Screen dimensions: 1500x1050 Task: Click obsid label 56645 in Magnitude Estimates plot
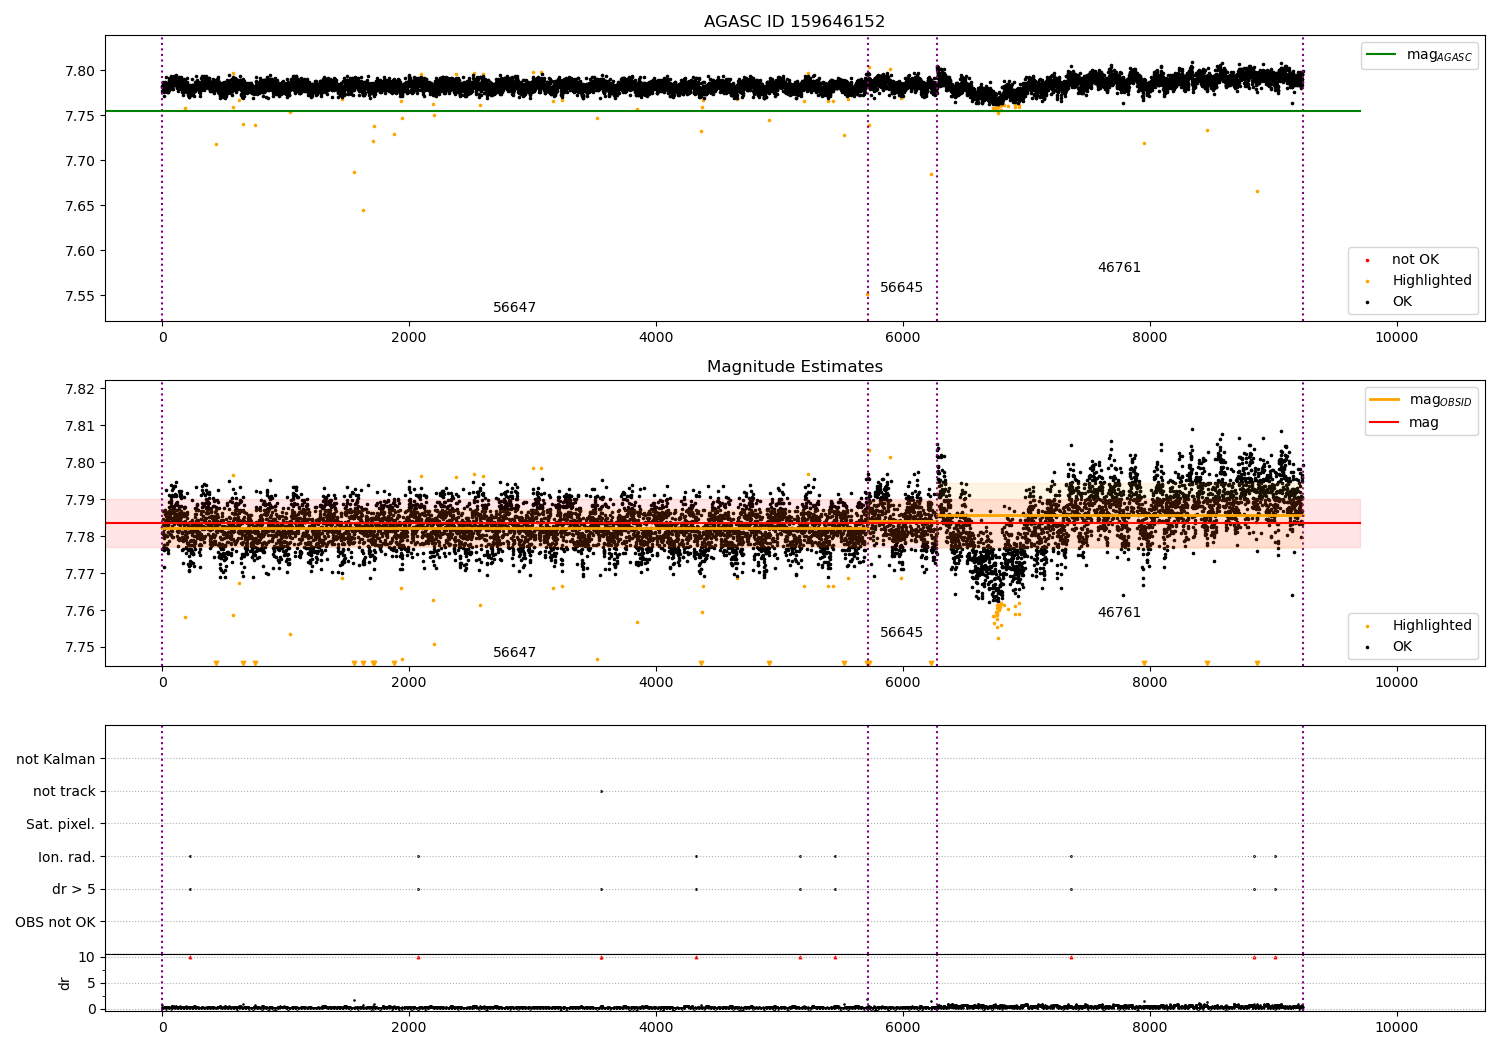(901, 632)
